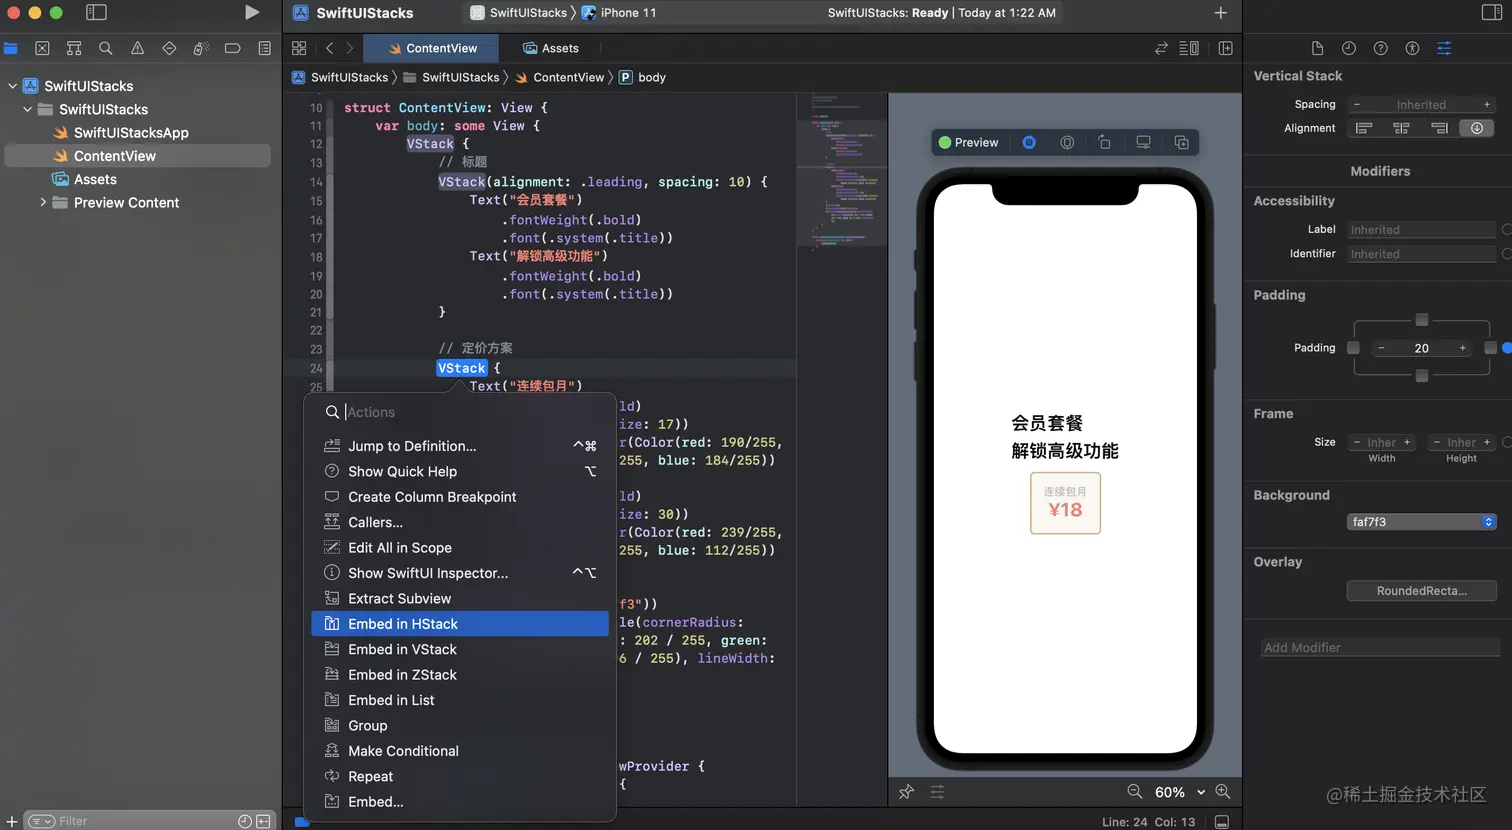Open the test navigator diamond icon

tap(169, 48)
